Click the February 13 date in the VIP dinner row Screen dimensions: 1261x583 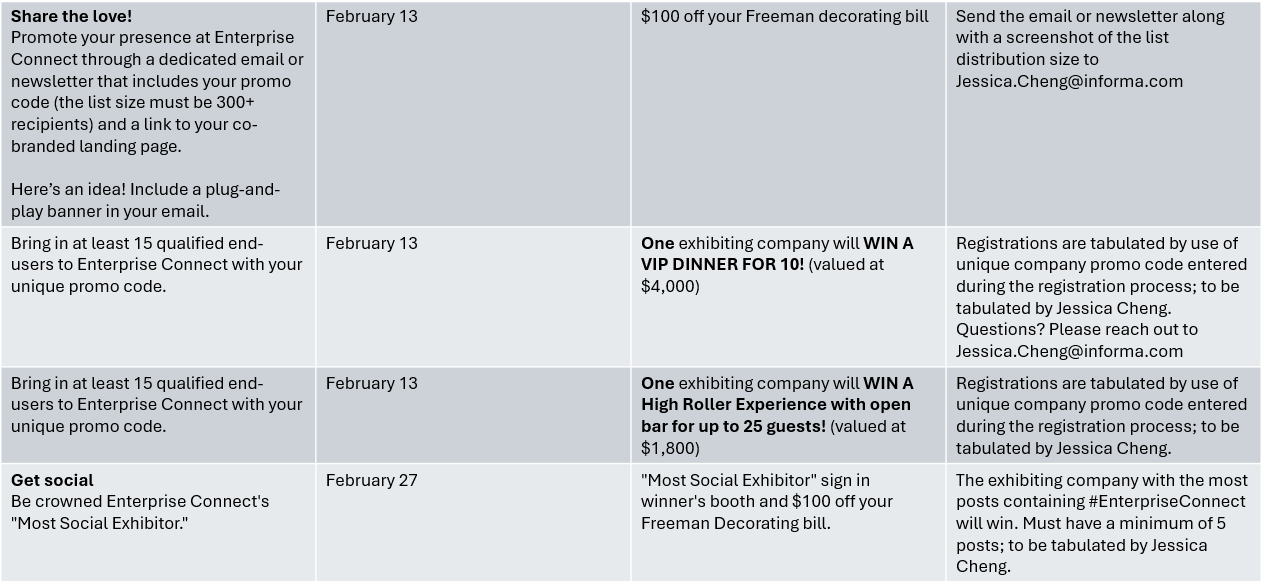pyautogui.click(x=371, y=243)
